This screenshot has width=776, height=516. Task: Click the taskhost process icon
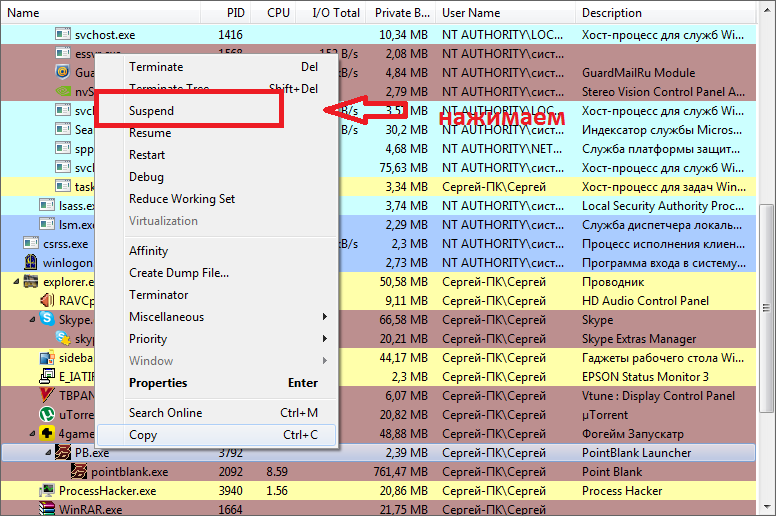[63, 187]
